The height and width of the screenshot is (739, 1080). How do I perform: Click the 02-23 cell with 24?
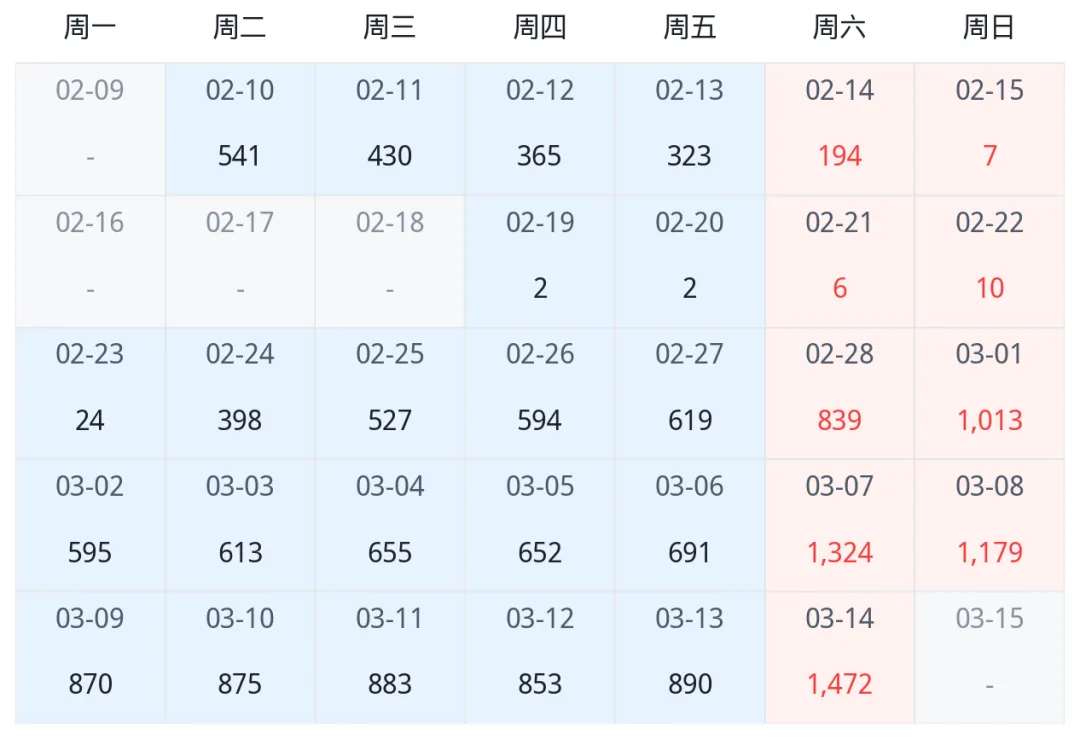pos(90,393)
